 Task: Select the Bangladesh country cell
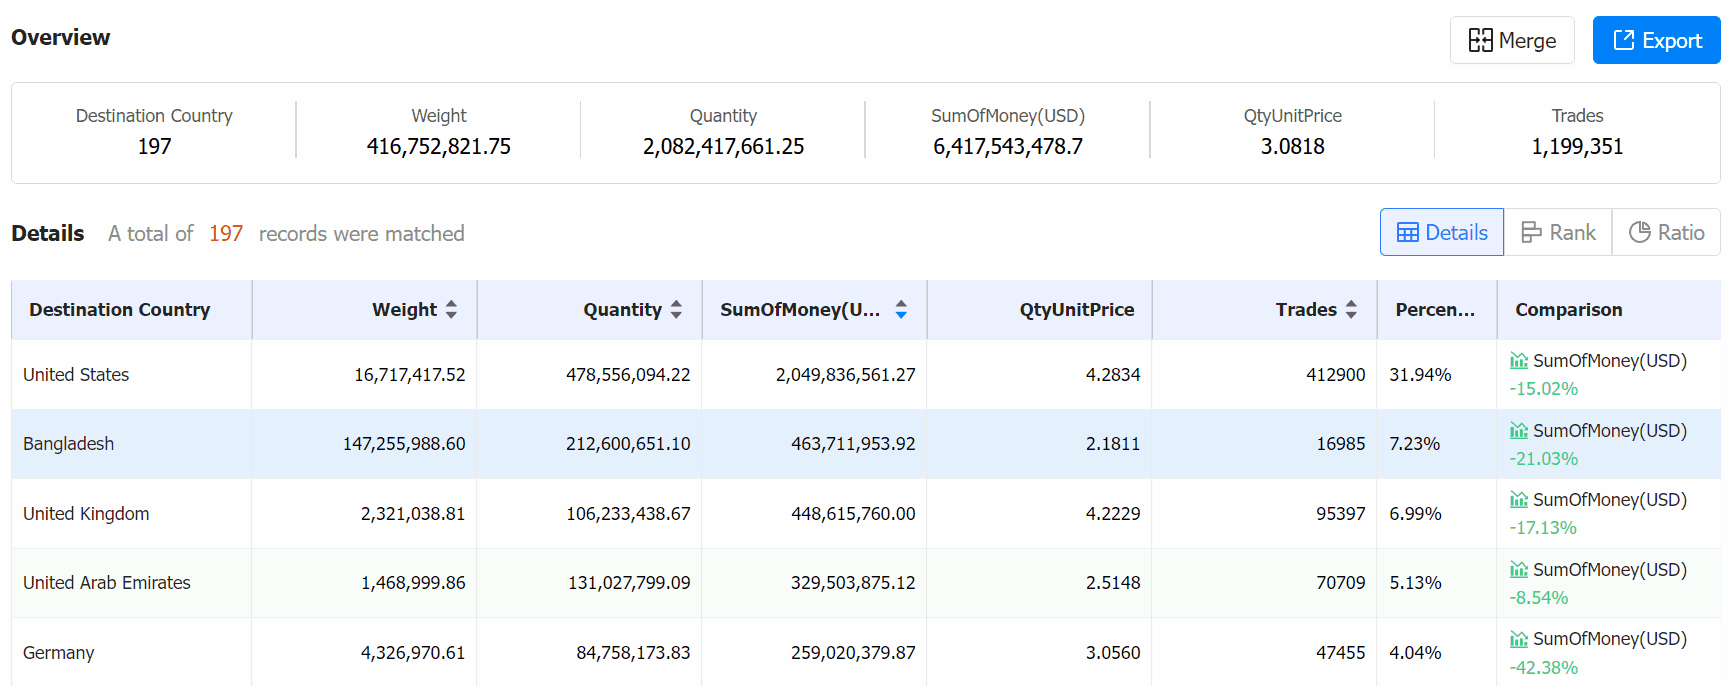pyautogui.click(x=131, y=444)
